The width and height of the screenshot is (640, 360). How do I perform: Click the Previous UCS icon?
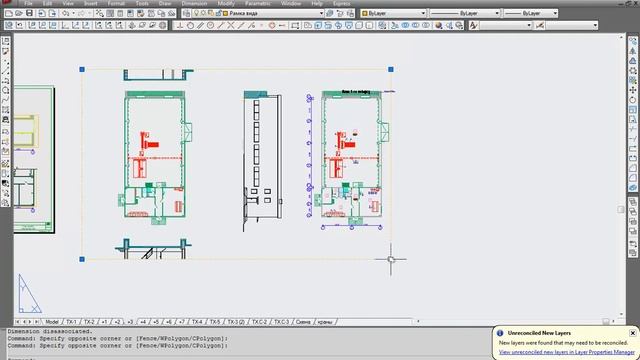click(19, 25)
